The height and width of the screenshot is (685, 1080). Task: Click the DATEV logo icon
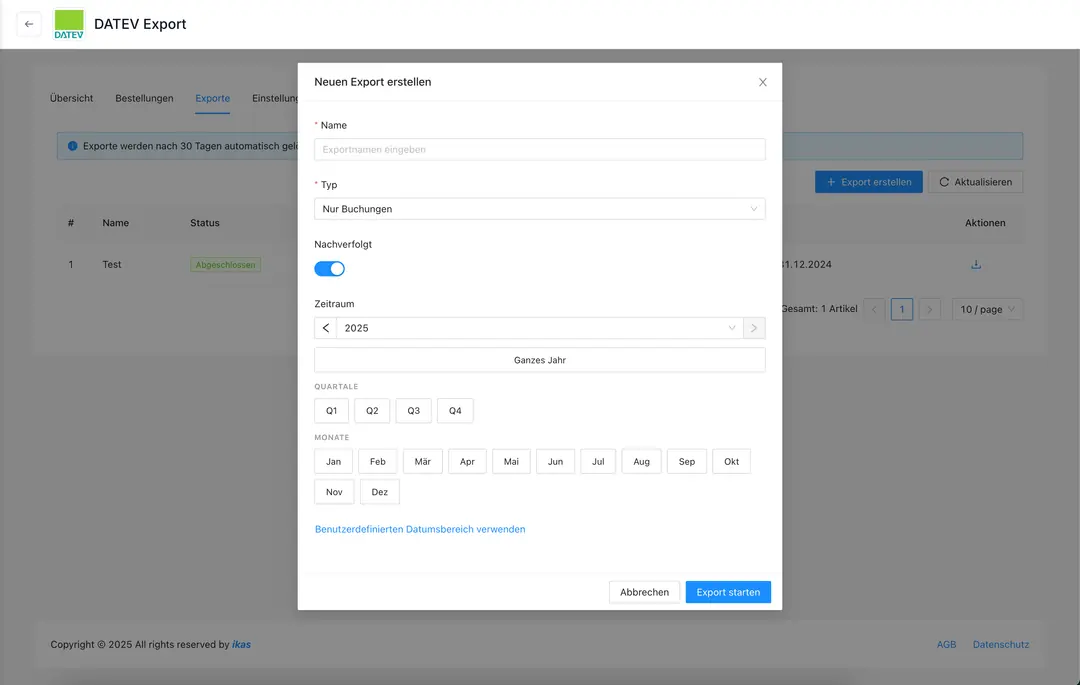69,24
